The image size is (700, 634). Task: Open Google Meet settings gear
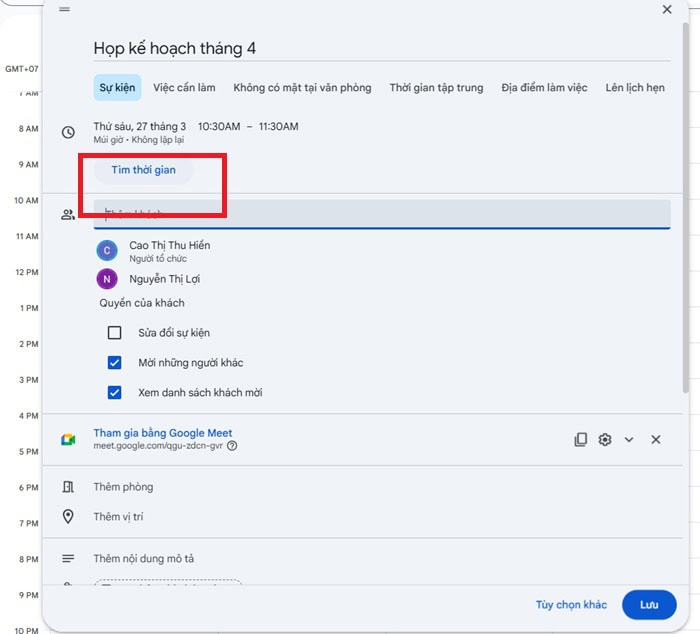pos(605,440)
